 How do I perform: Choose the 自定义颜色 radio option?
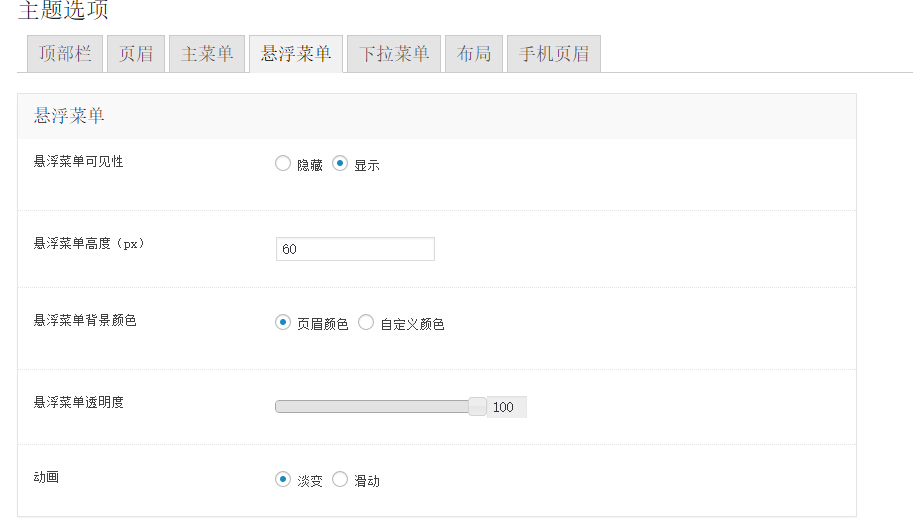point(366,323)
